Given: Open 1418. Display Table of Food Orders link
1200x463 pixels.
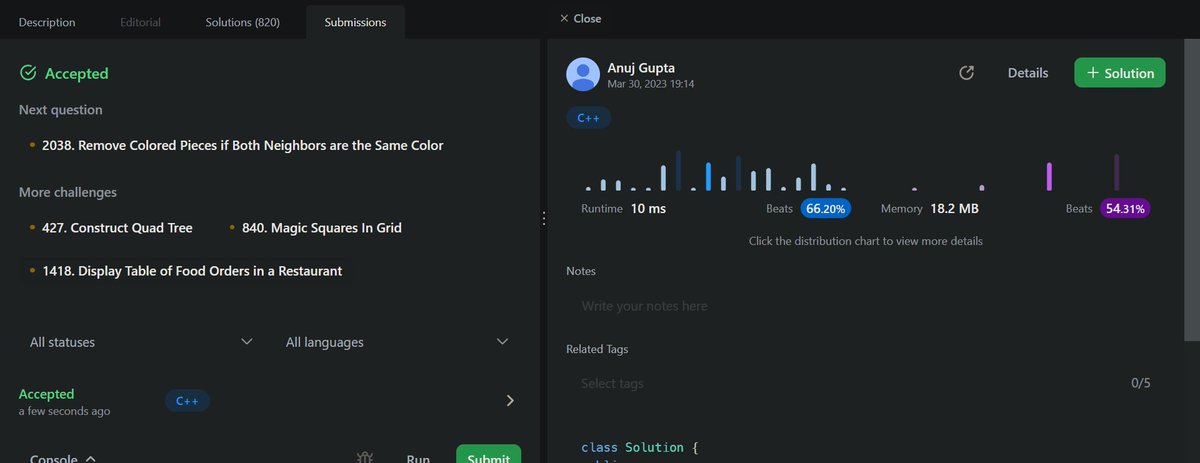Looking at the screenshot, I should (x=192, y=271).
